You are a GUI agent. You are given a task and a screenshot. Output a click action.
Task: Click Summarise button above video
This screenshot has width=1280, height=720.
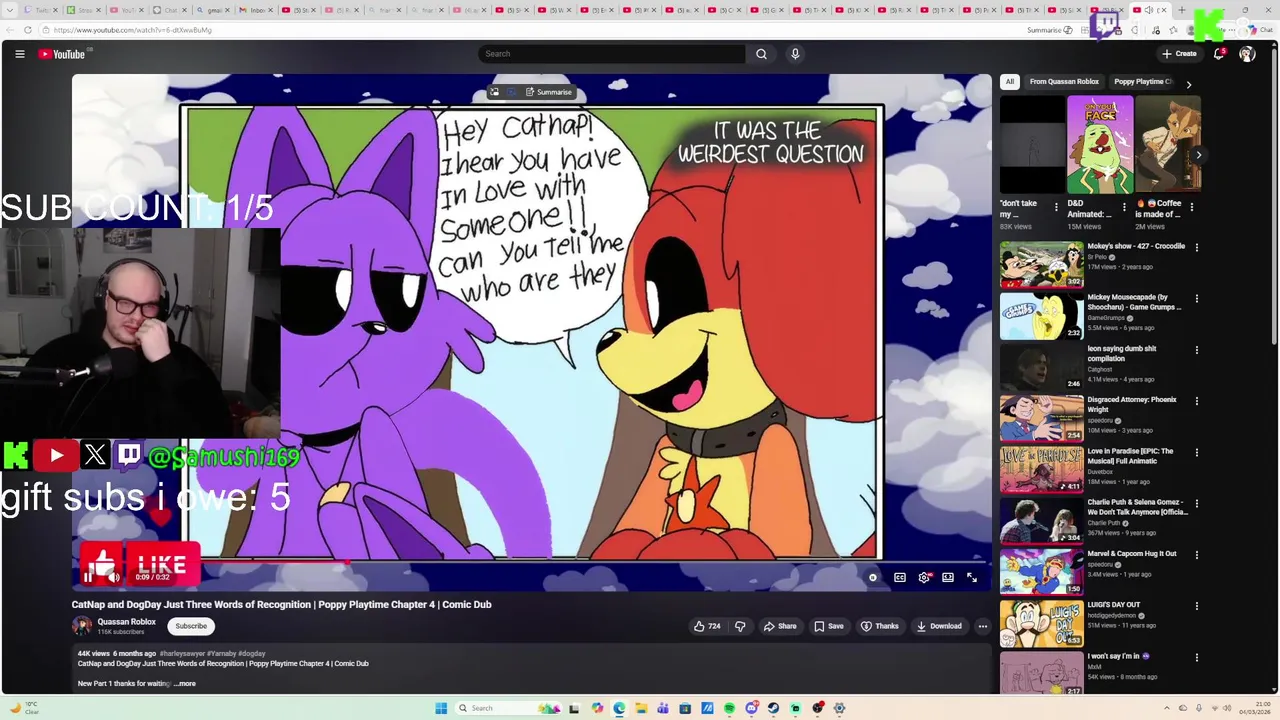(x=549, y=92)
